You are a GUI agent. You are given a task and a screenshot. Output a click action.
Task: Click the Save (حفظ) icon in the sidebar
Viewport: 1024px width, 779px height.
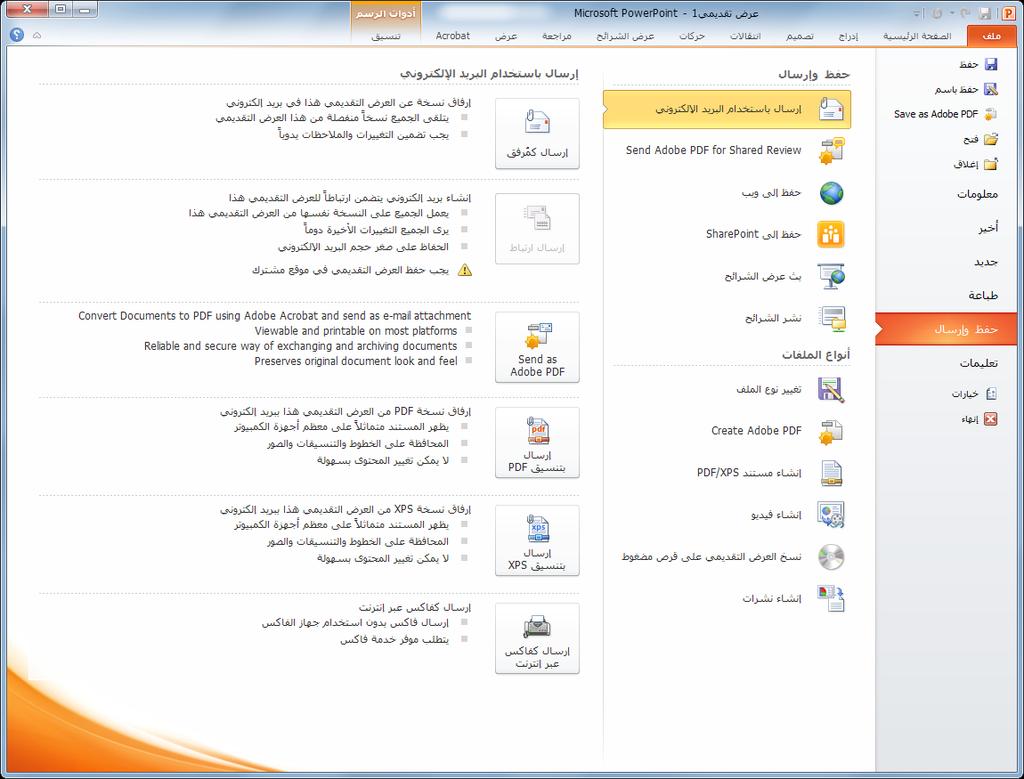[x=991, y=64]
